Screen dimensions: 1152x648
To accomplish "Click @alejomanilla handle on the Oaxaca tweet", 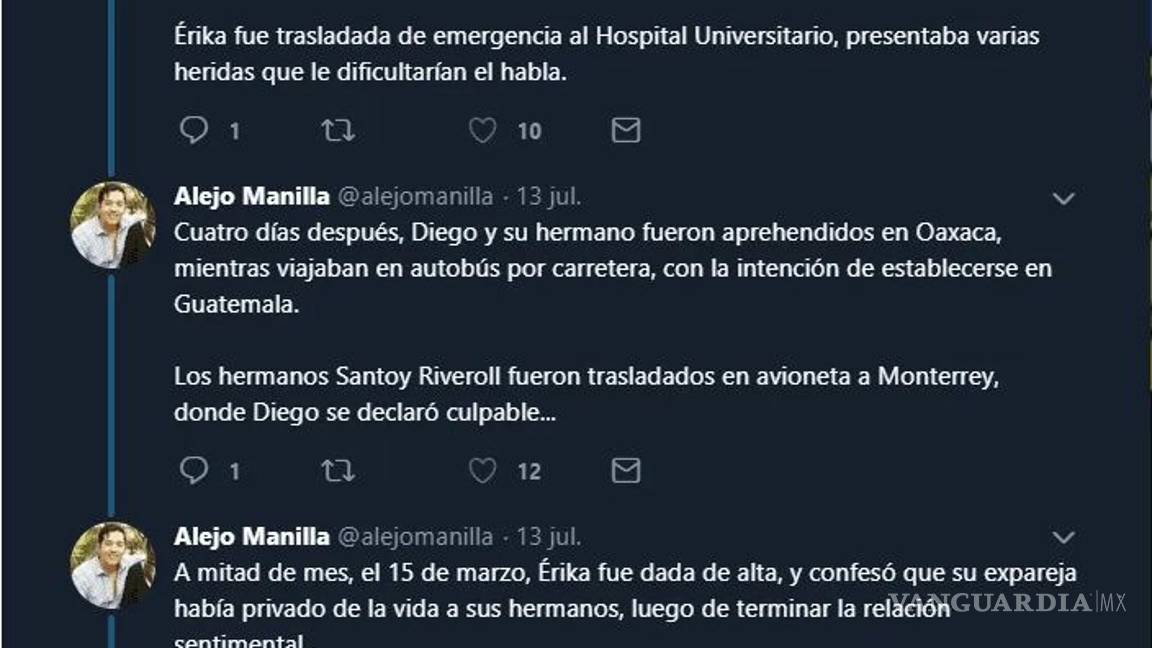I will click(x=415, y=197).
